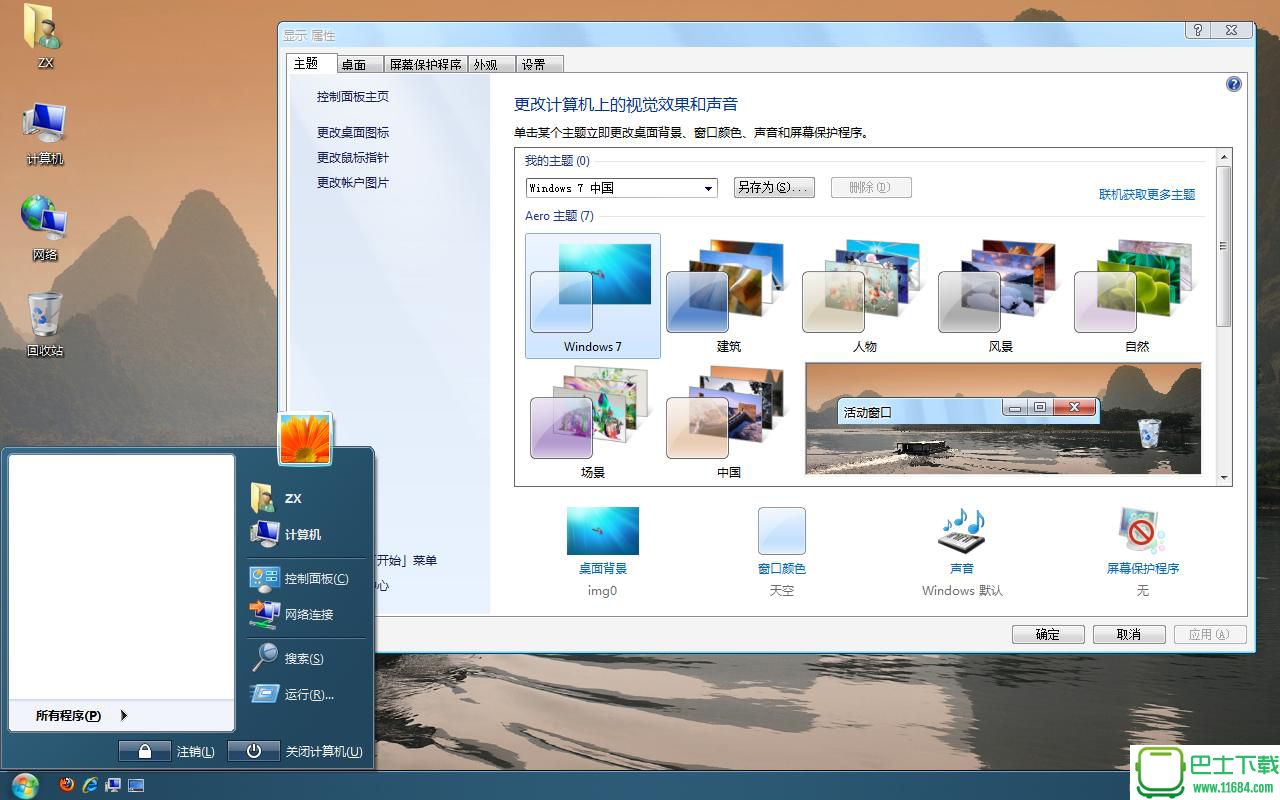Click the show desktop quick launch icon
1280x800 pixels.
tap(136, 785)
